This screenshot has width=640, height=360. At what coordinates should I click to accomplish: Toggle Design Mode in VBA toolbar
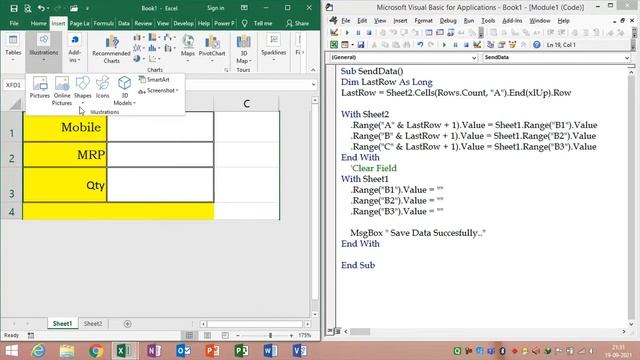[477, 44]
